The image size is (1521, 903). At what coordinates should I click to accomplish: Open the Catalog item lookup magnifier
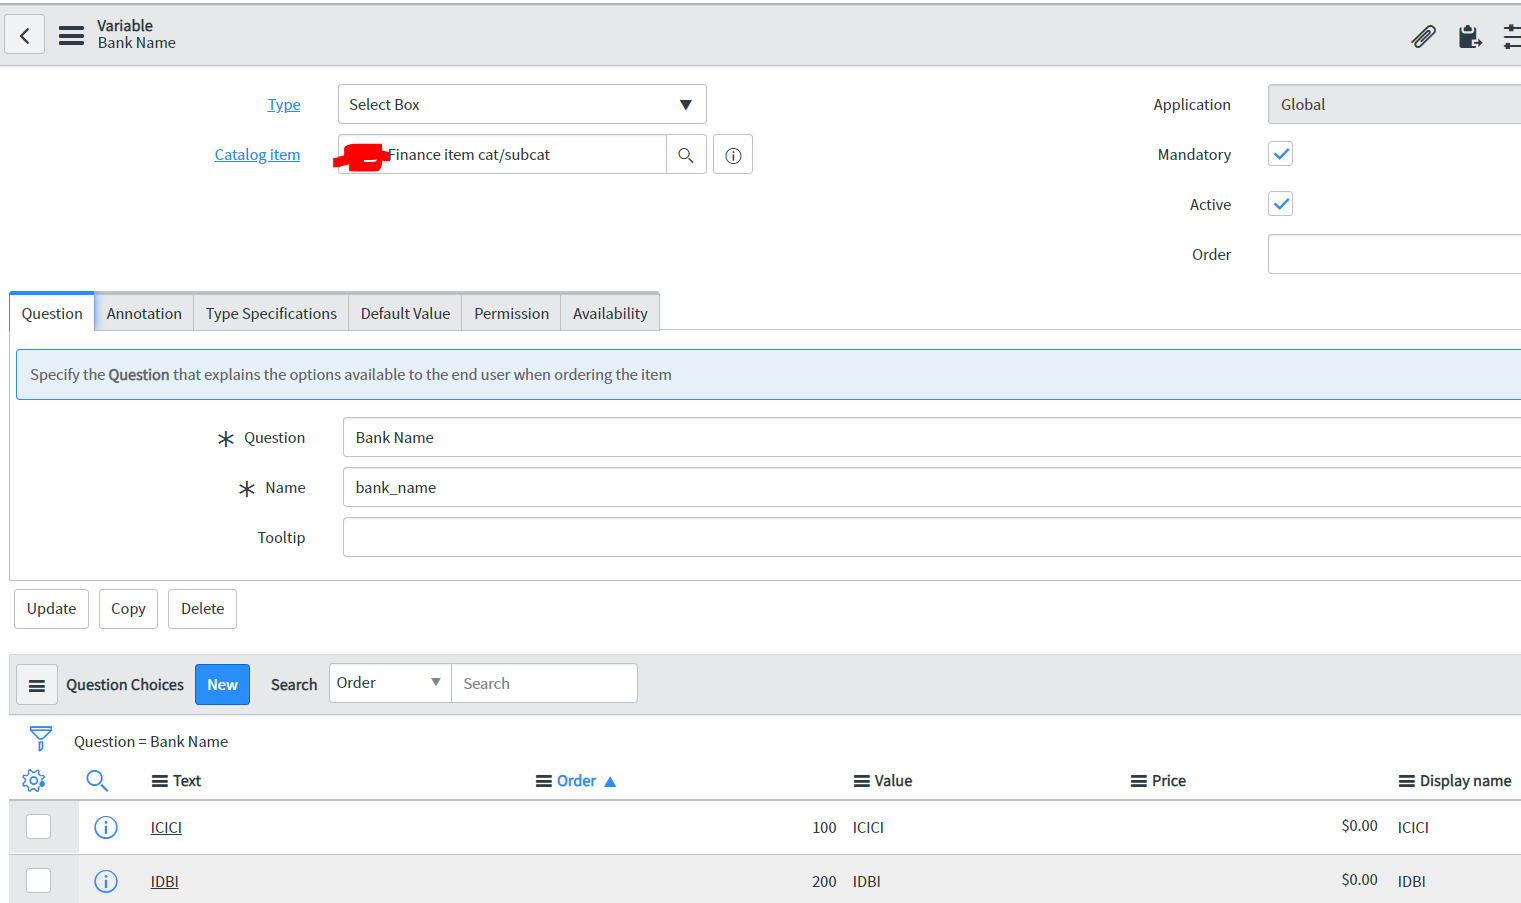pyautogui.click(x=687, y=154)
